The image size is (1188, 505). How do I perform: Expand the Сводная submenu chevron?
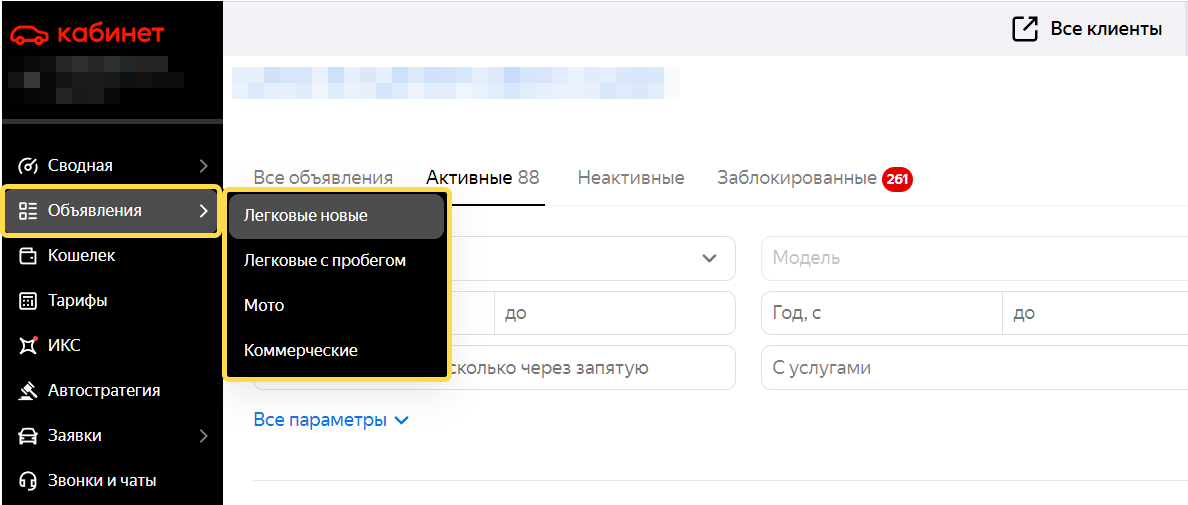pos(203,166)
